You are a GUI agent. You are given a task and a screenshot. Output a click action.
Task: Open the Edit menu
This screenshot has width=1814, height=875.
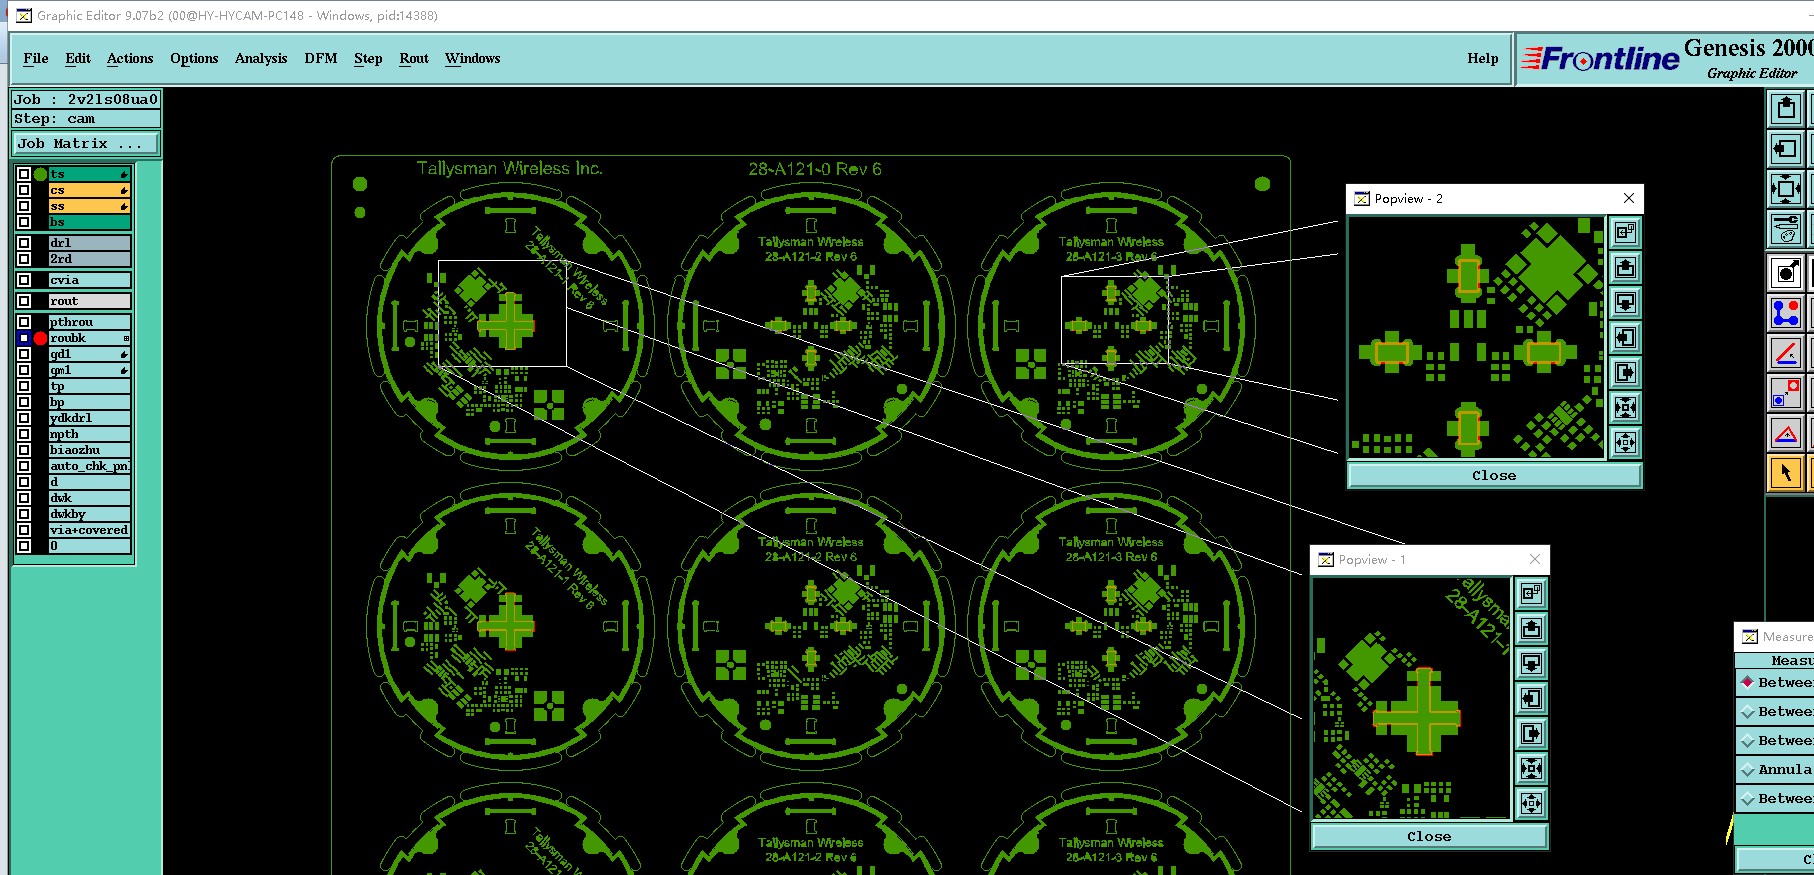78,58
